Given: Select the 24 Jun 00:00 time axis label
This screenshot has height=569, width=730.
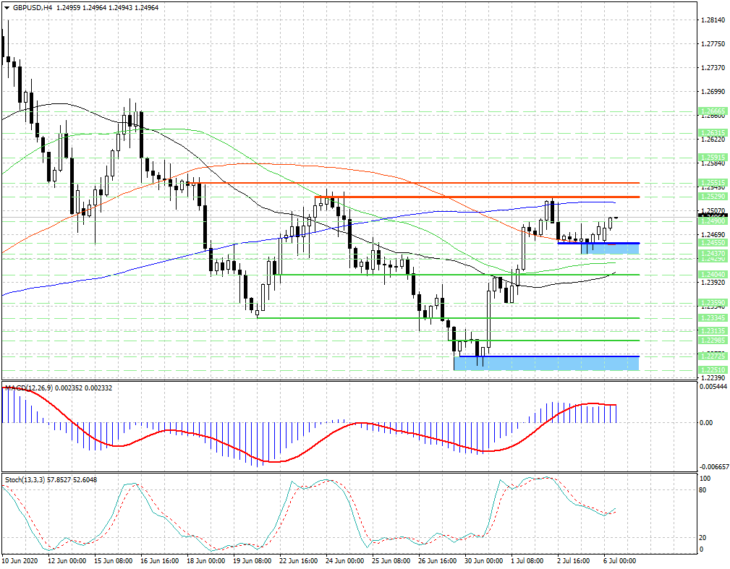Looking at the screenshot, I should pyautogui.click(x=345, y=561).
